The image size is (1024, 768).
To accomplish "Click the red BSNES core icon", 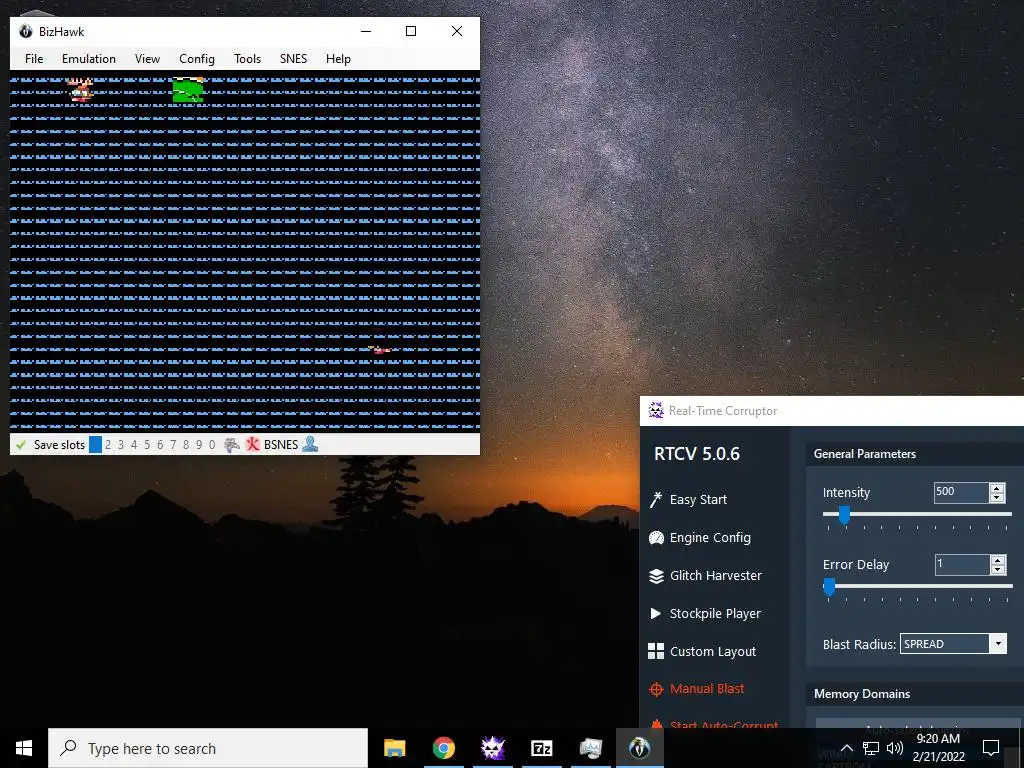I will pos(252,445).
